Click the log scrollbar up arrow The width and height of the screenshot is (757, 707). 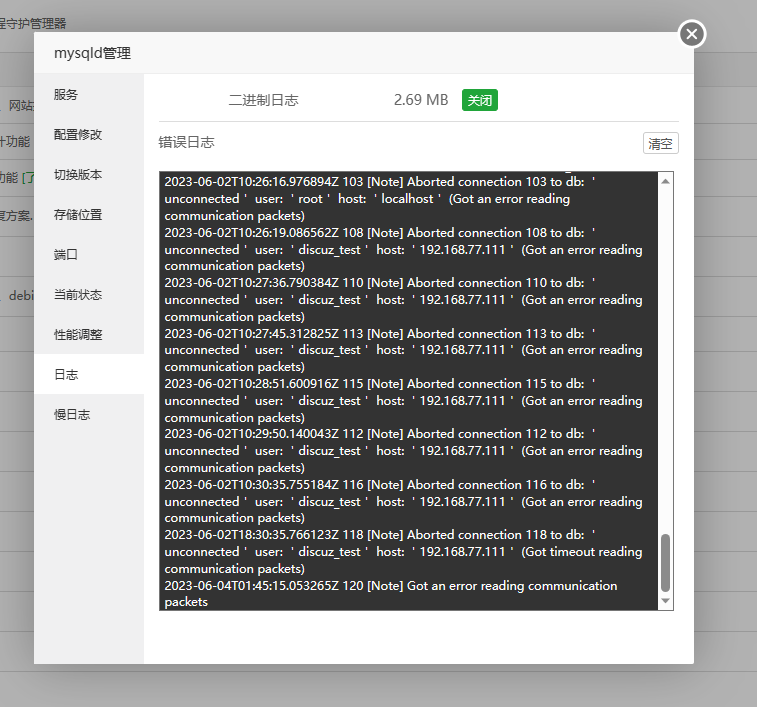pyautogui.click(x=665, y=181)
